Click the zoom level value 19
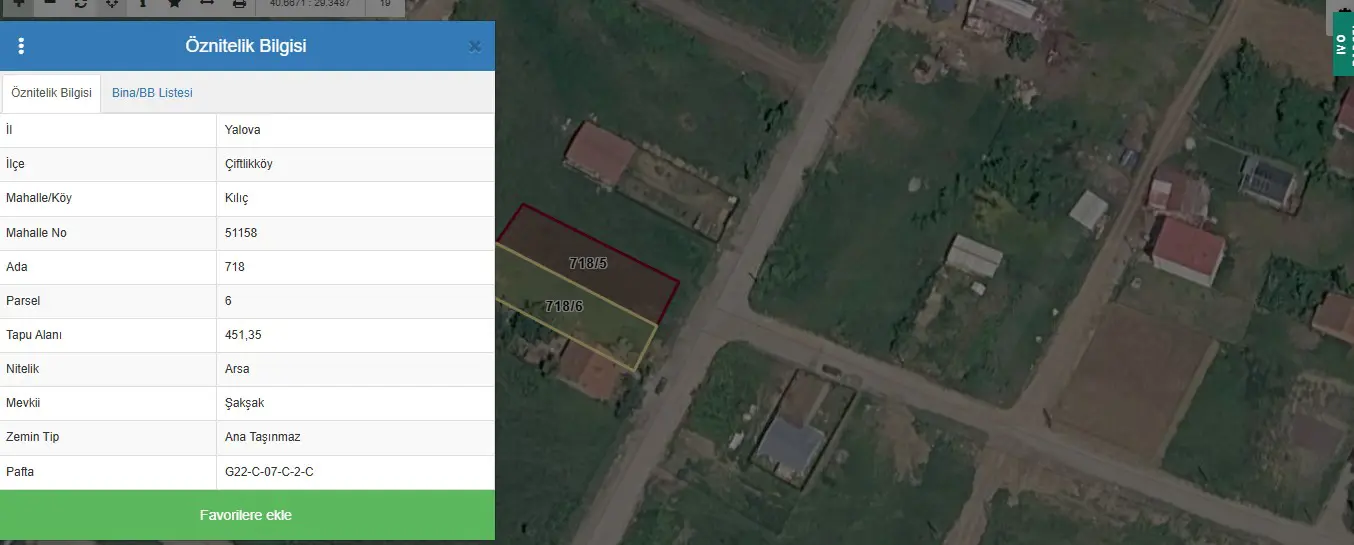This screenshot has height=545, width=1354. click(385, 4)
